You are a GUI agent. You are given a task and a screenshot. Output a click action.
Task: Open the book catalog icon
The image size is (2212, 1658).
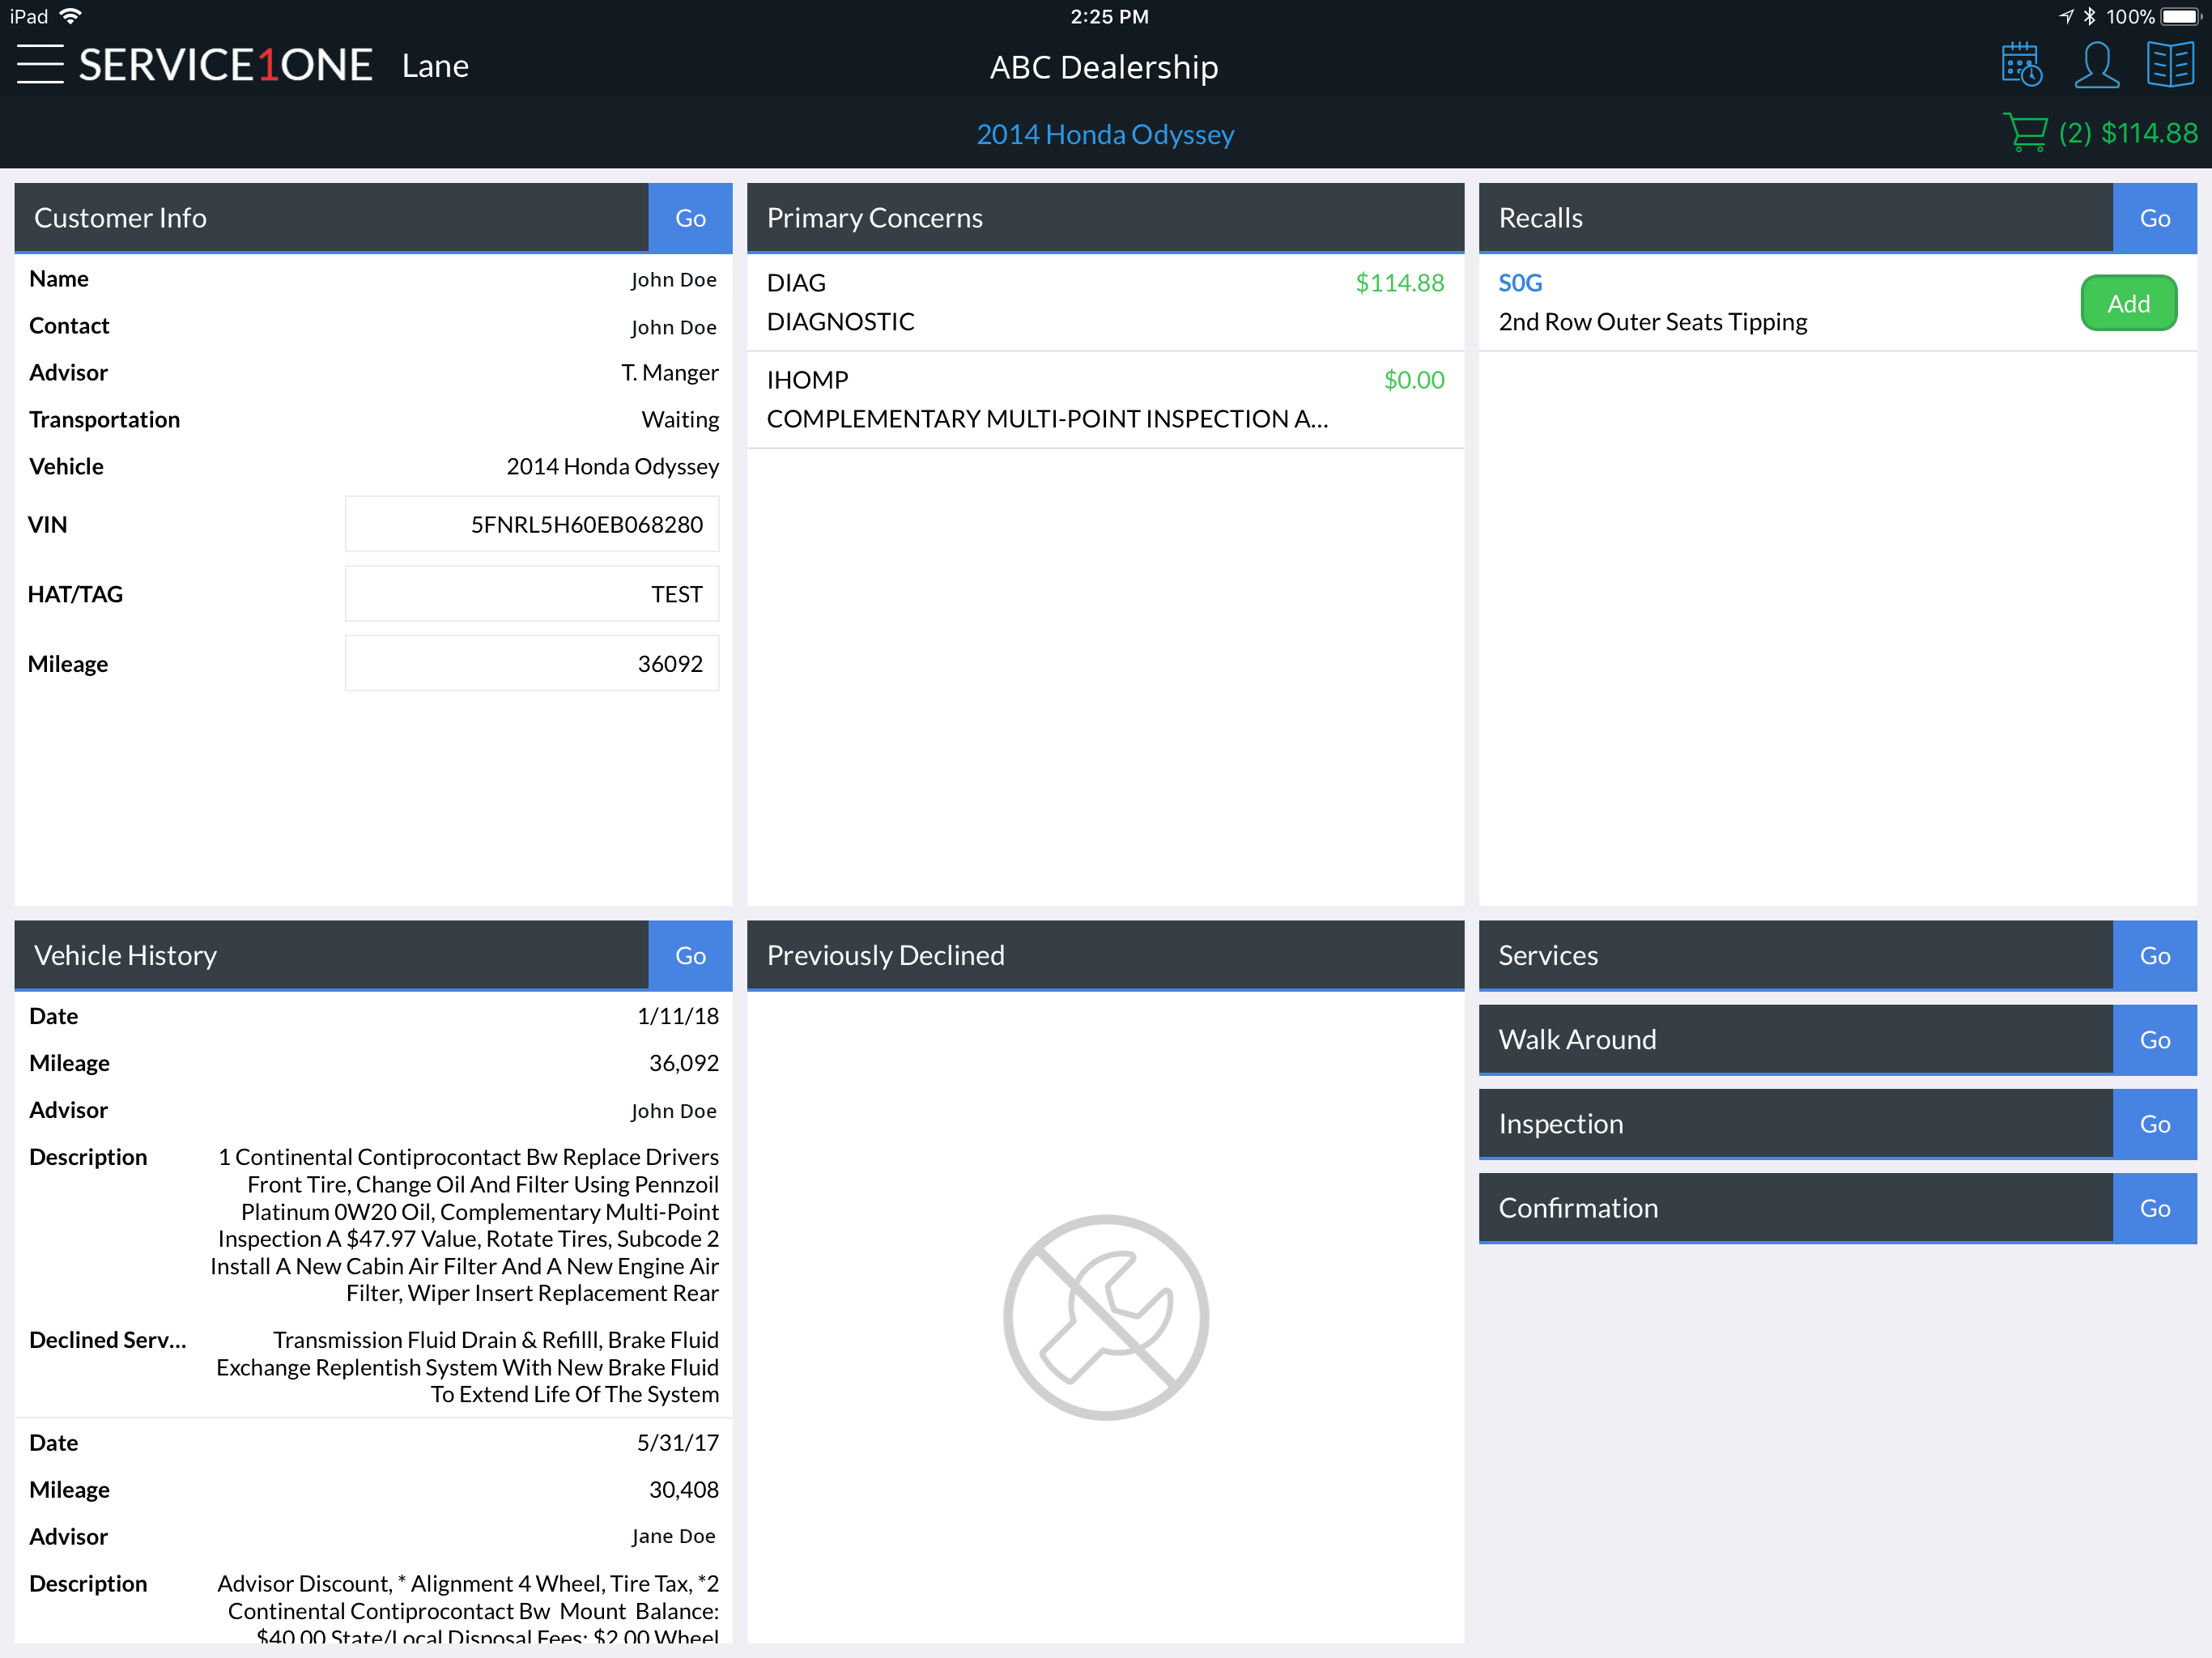pyautogui.click(x=2170, y=65)
